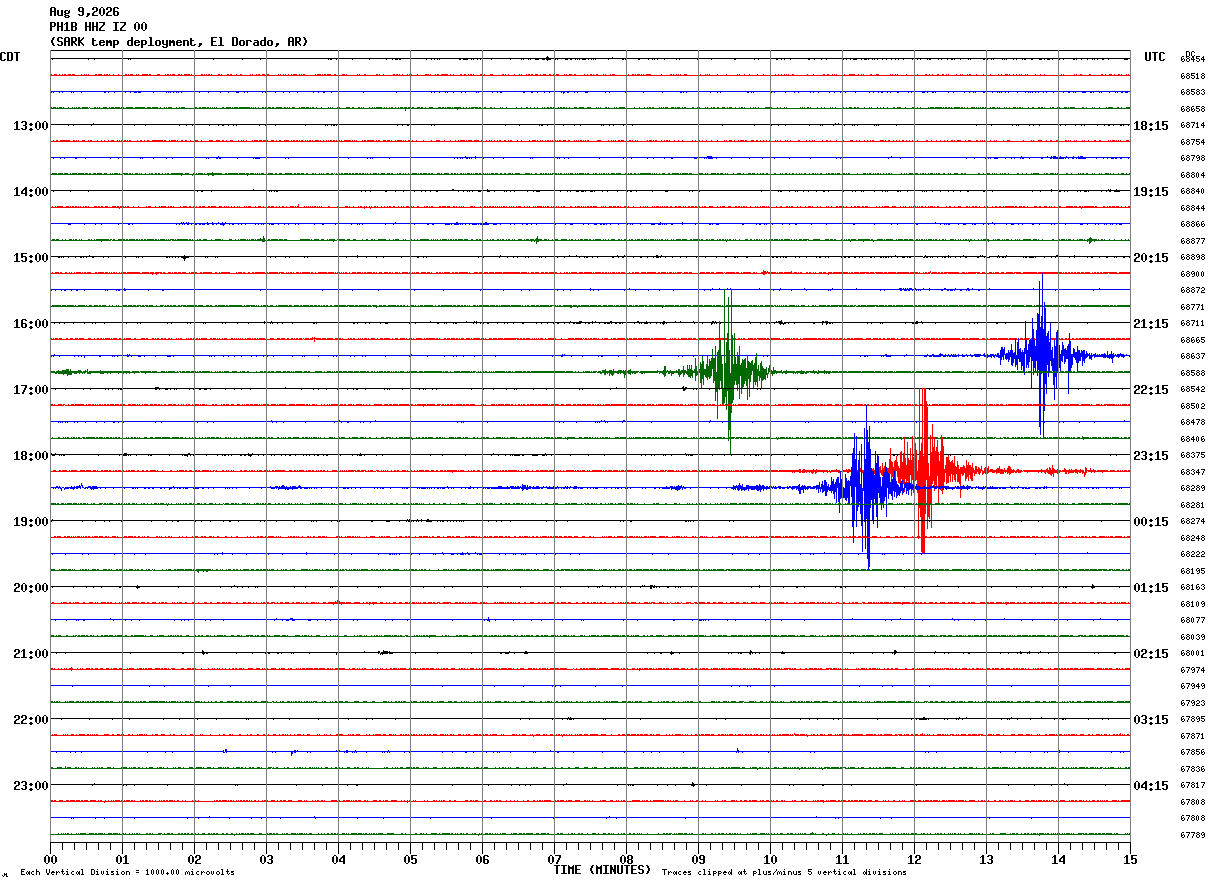This screenshot has height=886, width=1210.
Task: Select the '16:00' CDT hour label
Action: click(x=30, y=323)
